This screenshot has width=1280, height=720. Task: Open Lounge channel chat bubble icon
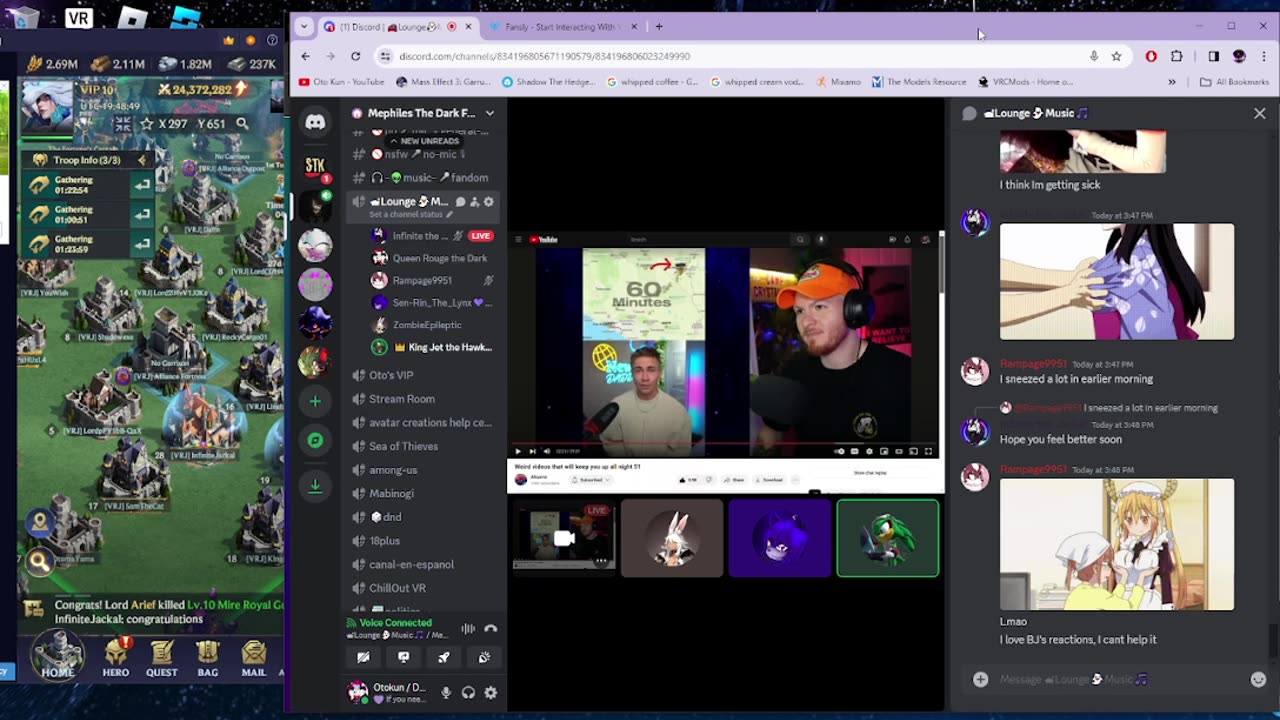pos(460,202)
